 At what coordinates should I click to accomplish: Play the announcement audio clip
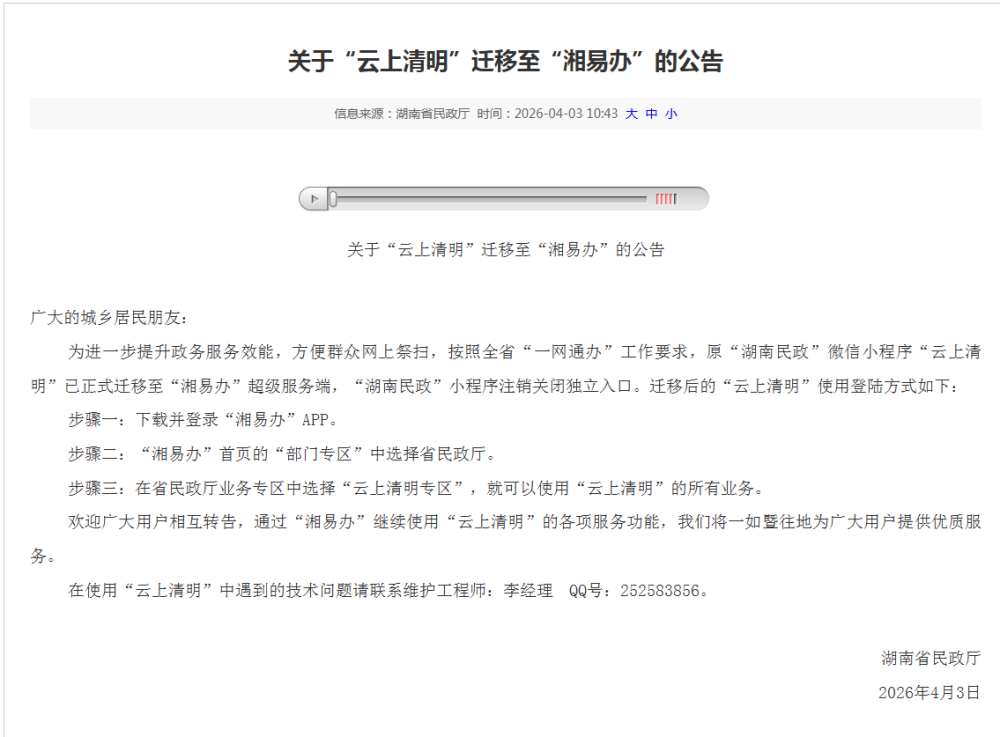coord(314,199)
